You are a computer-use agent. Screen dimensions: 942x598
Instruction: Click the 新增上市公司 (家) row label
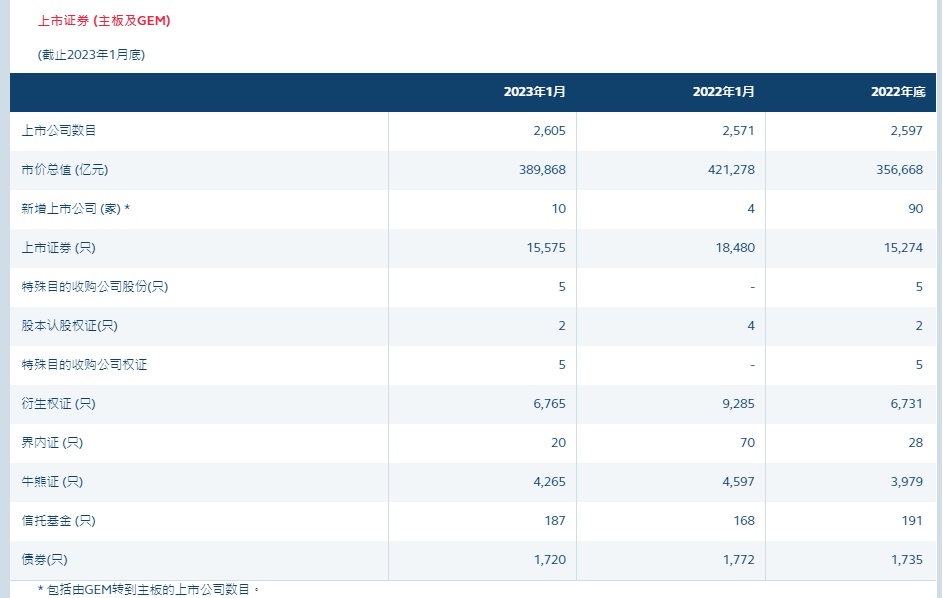tap(76, 209)
